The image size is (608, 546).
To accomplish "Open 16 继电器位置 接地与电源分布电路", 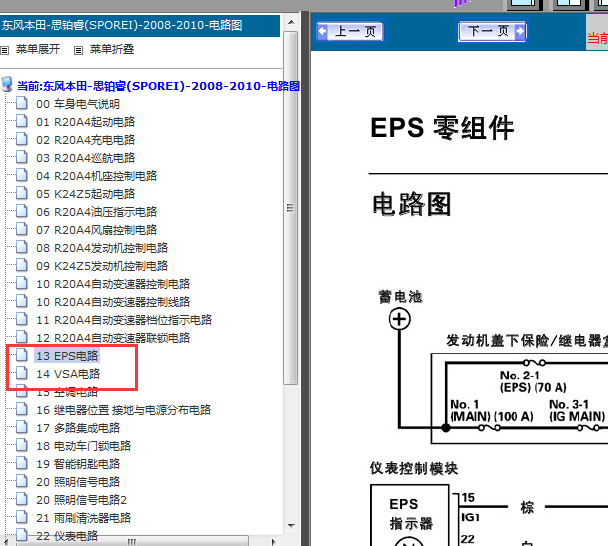I will pos(124,410).
